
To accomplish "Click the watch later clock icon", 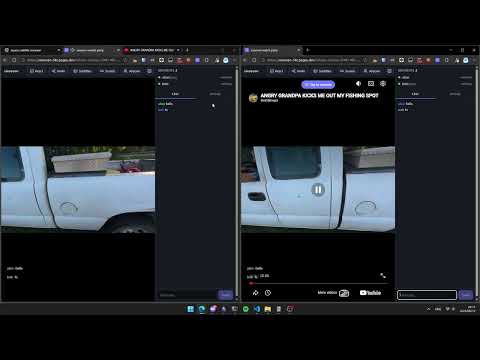I will pos(268,293).
